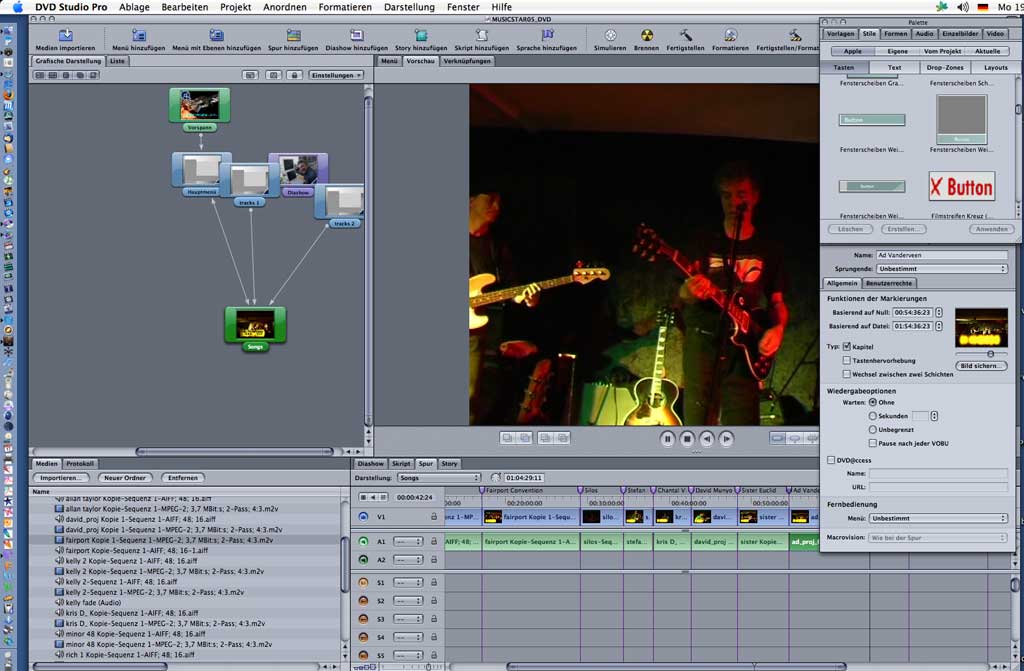Viewport: 1024px width, 671px height.
Task: Switch to the Verknüpfungen tab
Action: pyautogui.click(x=467, y=61)
